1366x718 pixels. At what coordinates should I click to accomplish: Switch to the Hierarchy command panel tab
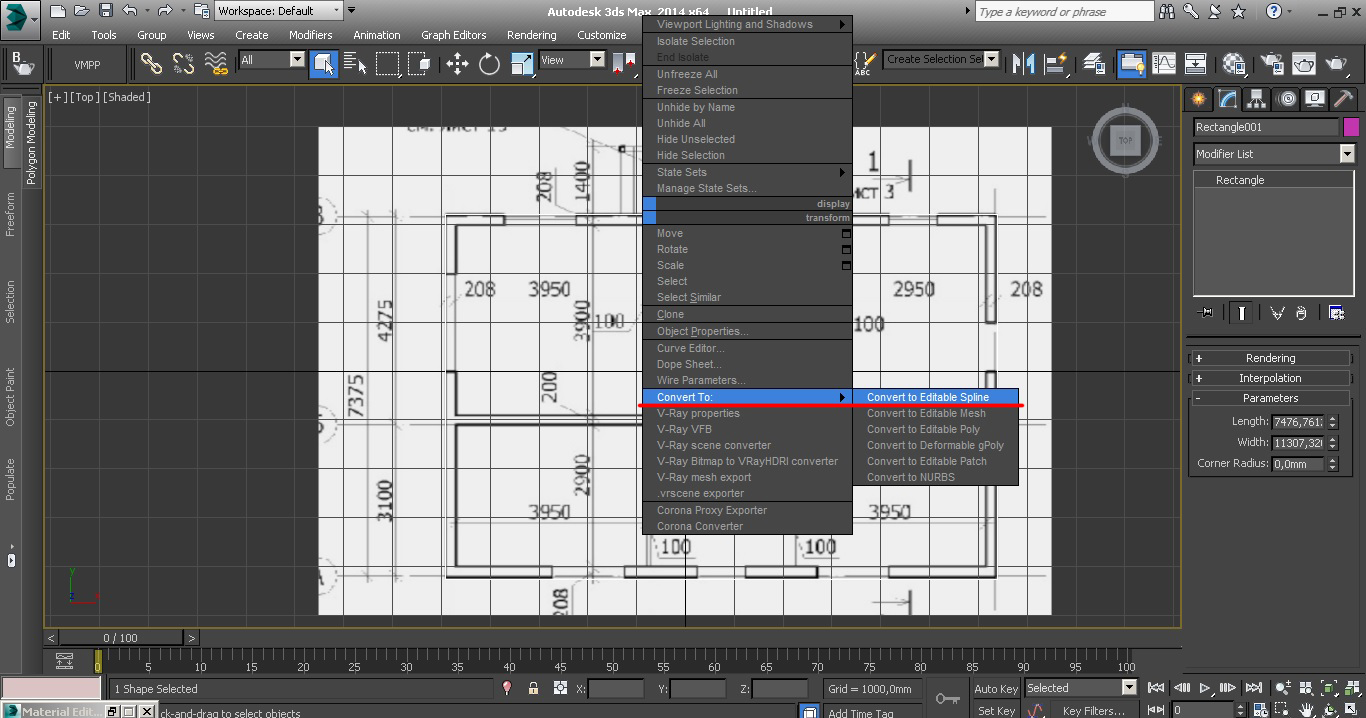coord(1257,98)
